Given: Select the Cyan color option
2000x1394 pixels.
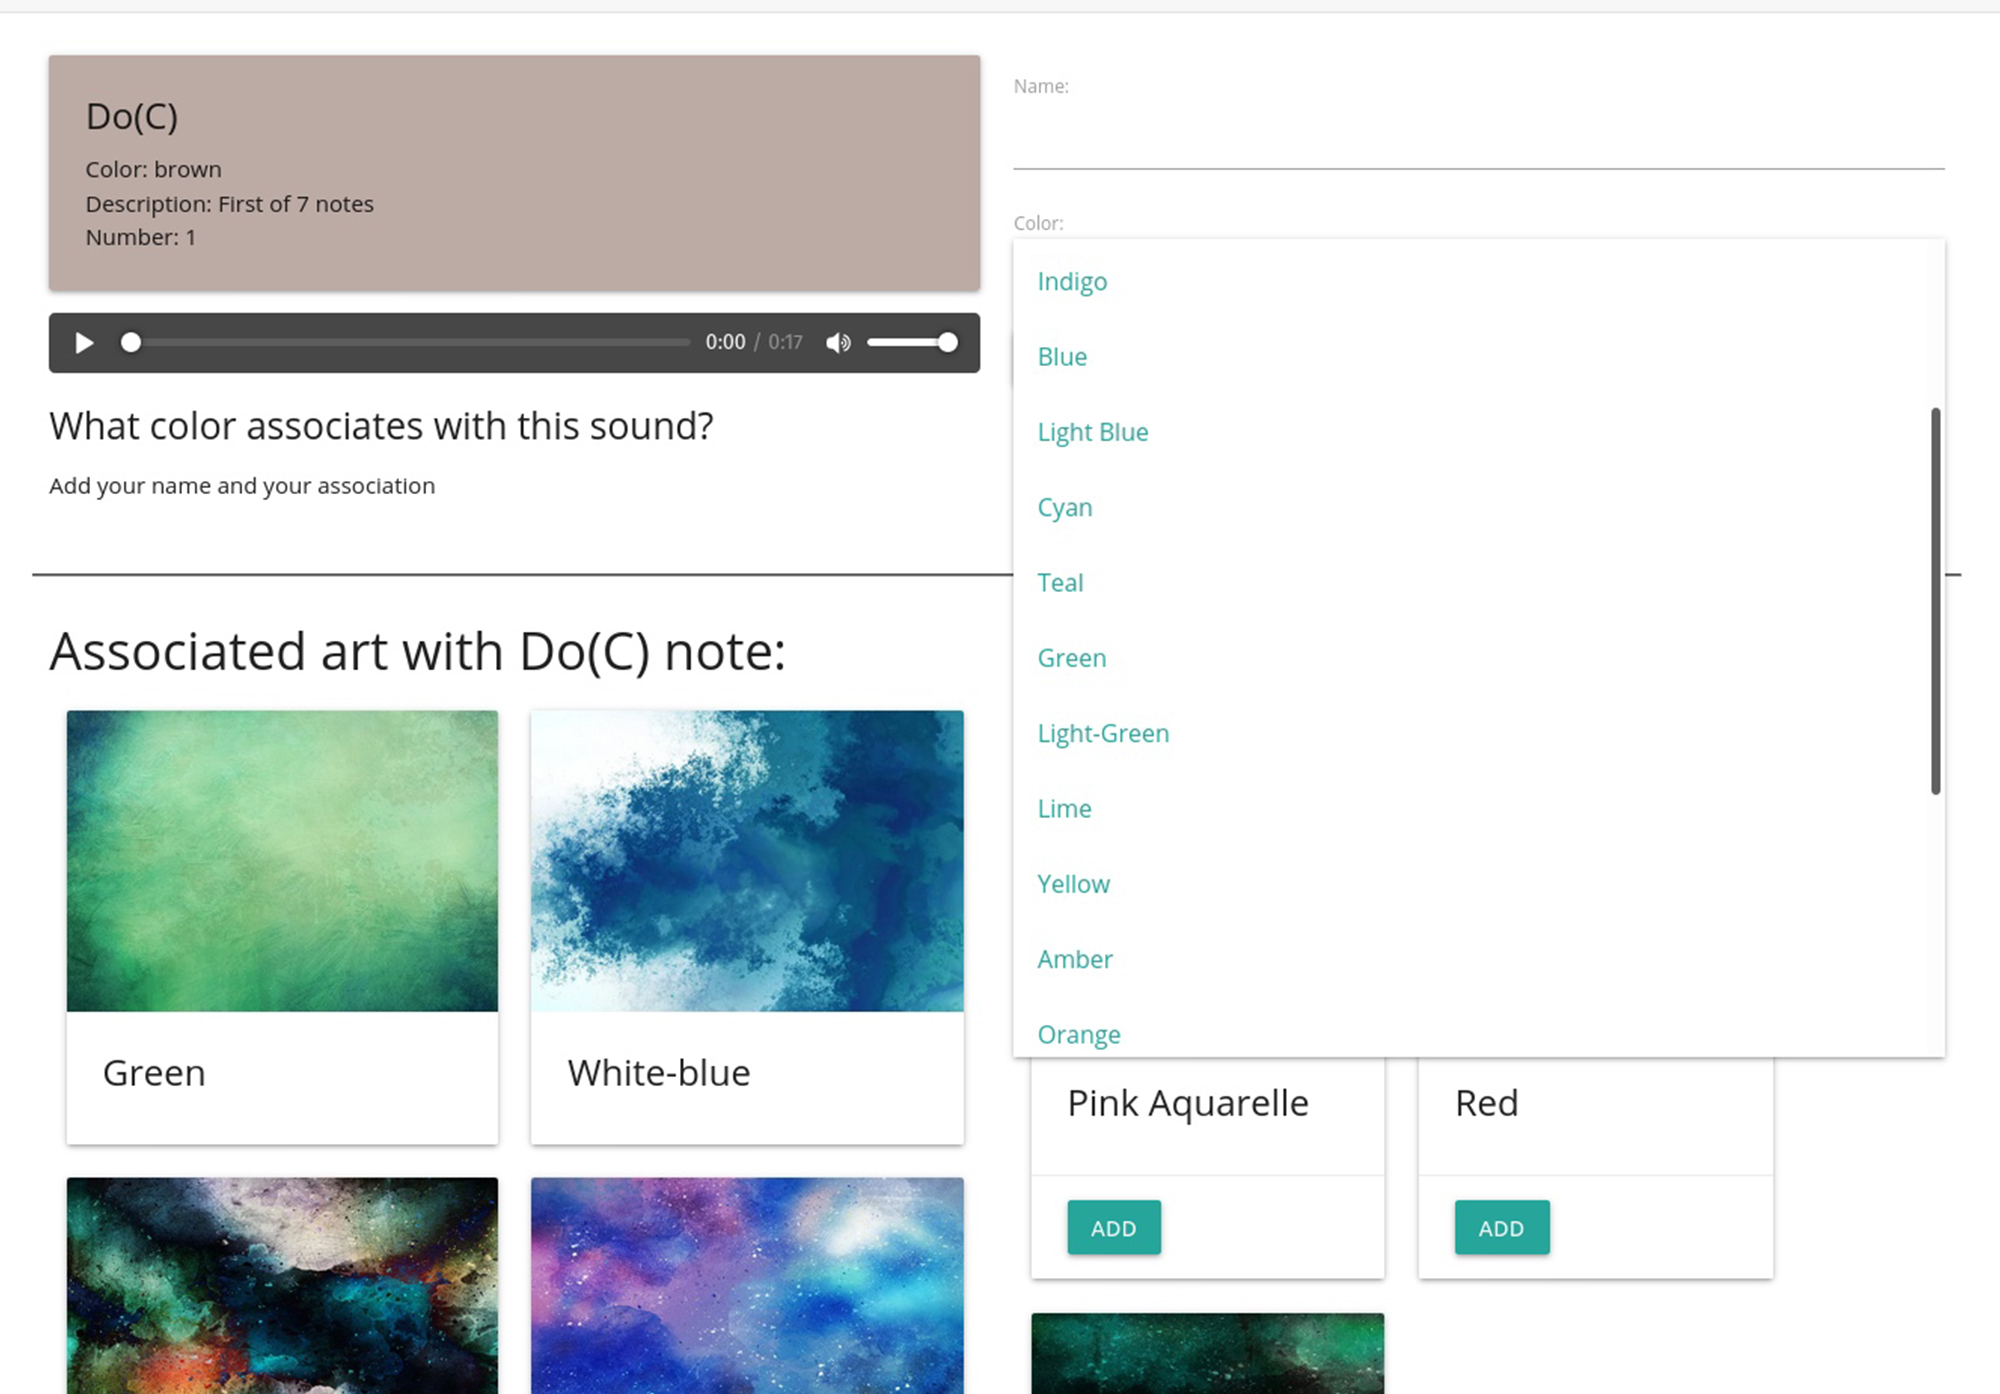Looking at the screenshot, I should pos(1478,508).
